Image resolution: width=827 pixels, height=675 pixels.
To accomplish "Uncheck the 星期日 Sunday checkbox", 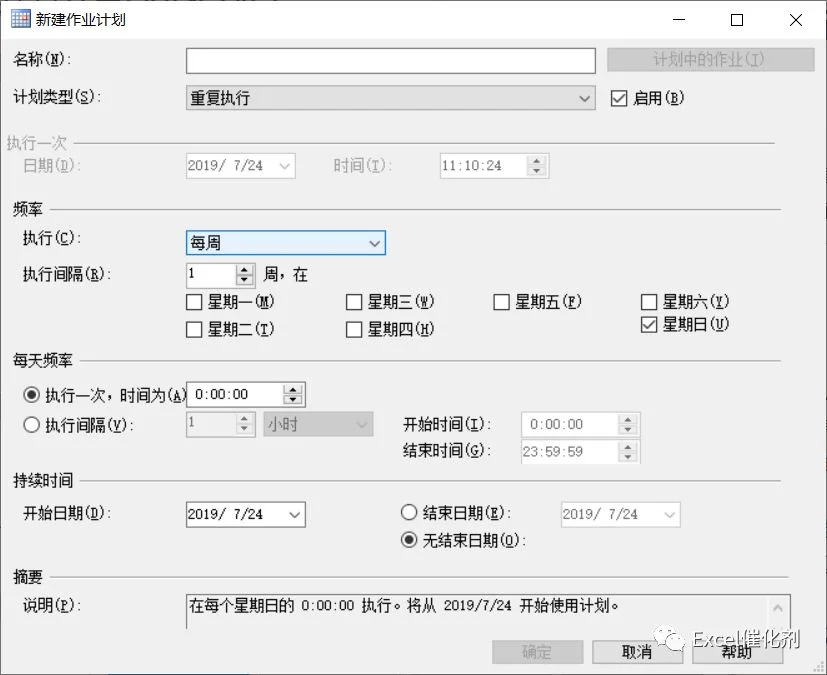I will [649, 325].
